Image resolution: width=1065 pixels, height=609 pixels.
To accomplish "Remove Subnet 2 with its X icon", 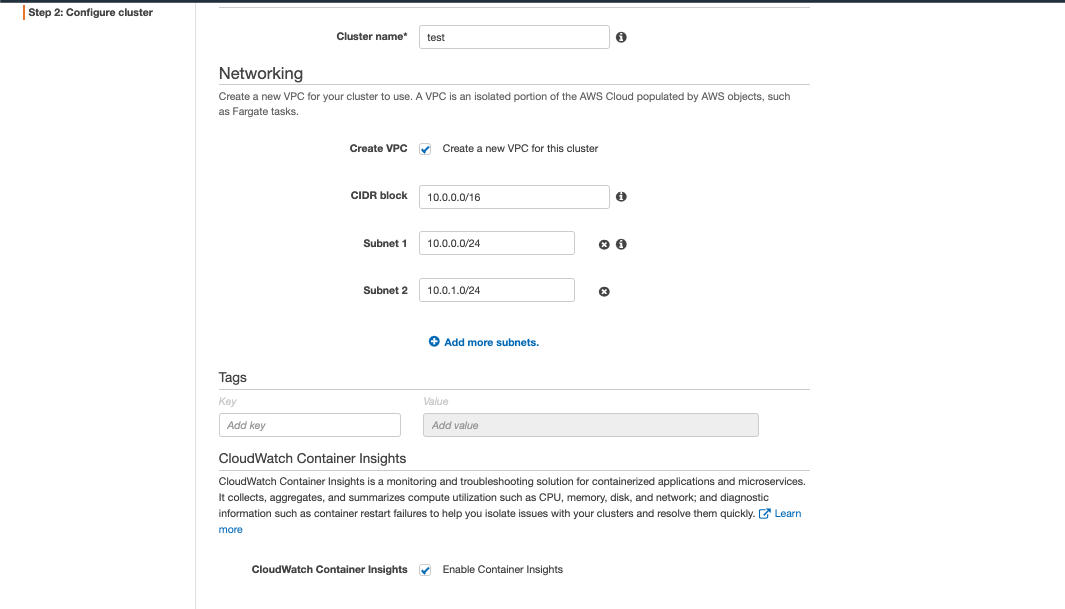I will 604,292.
